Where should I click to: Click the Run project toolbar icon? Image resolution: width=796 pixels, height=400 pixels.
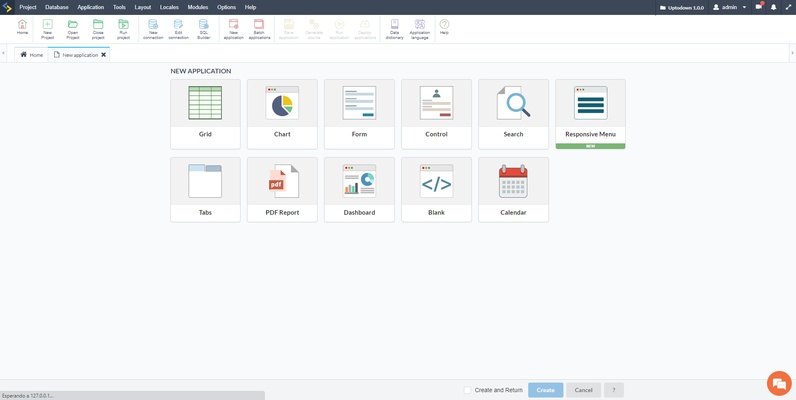point(123,28)
